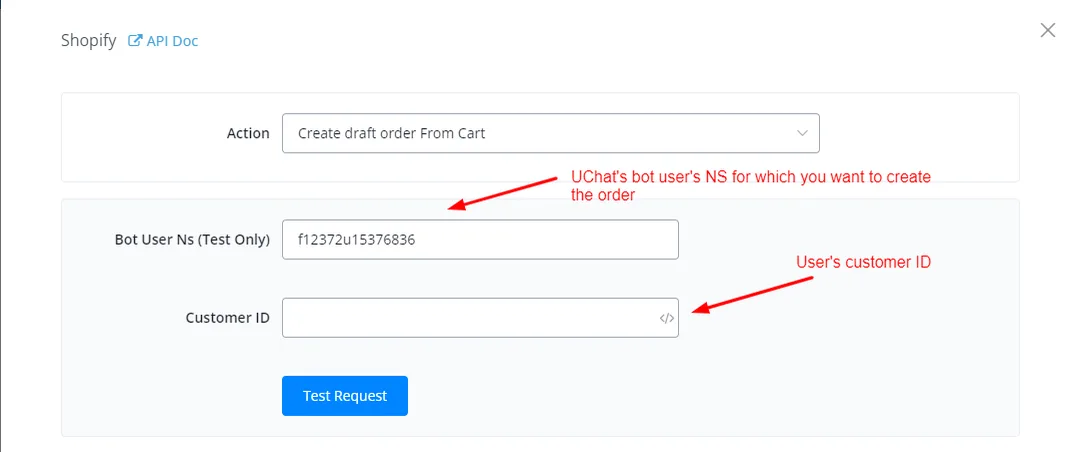Open the API Doc link

(x=163, y=41)
